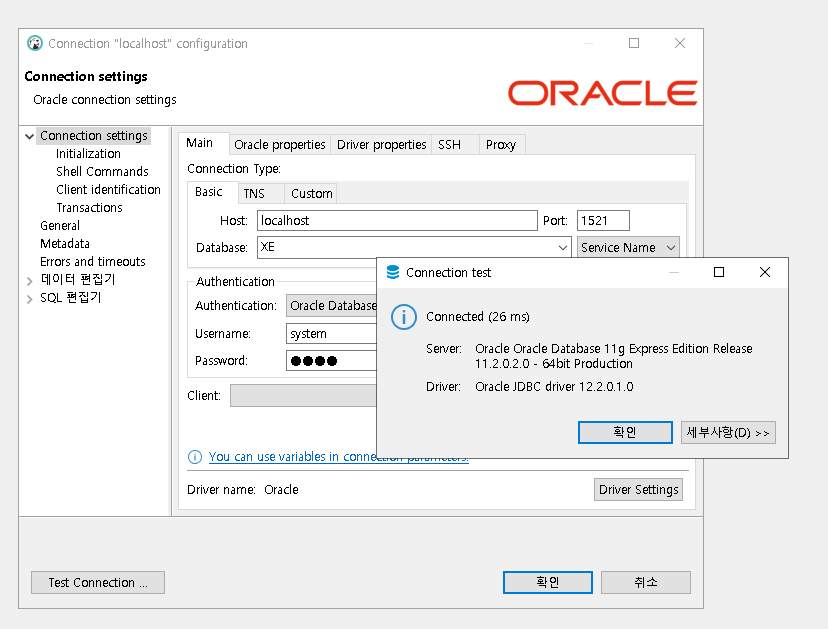The height and width of the screenshot is (629, 828).
Task: Click the Driver name: Oracle label
Action: [243, 490]
